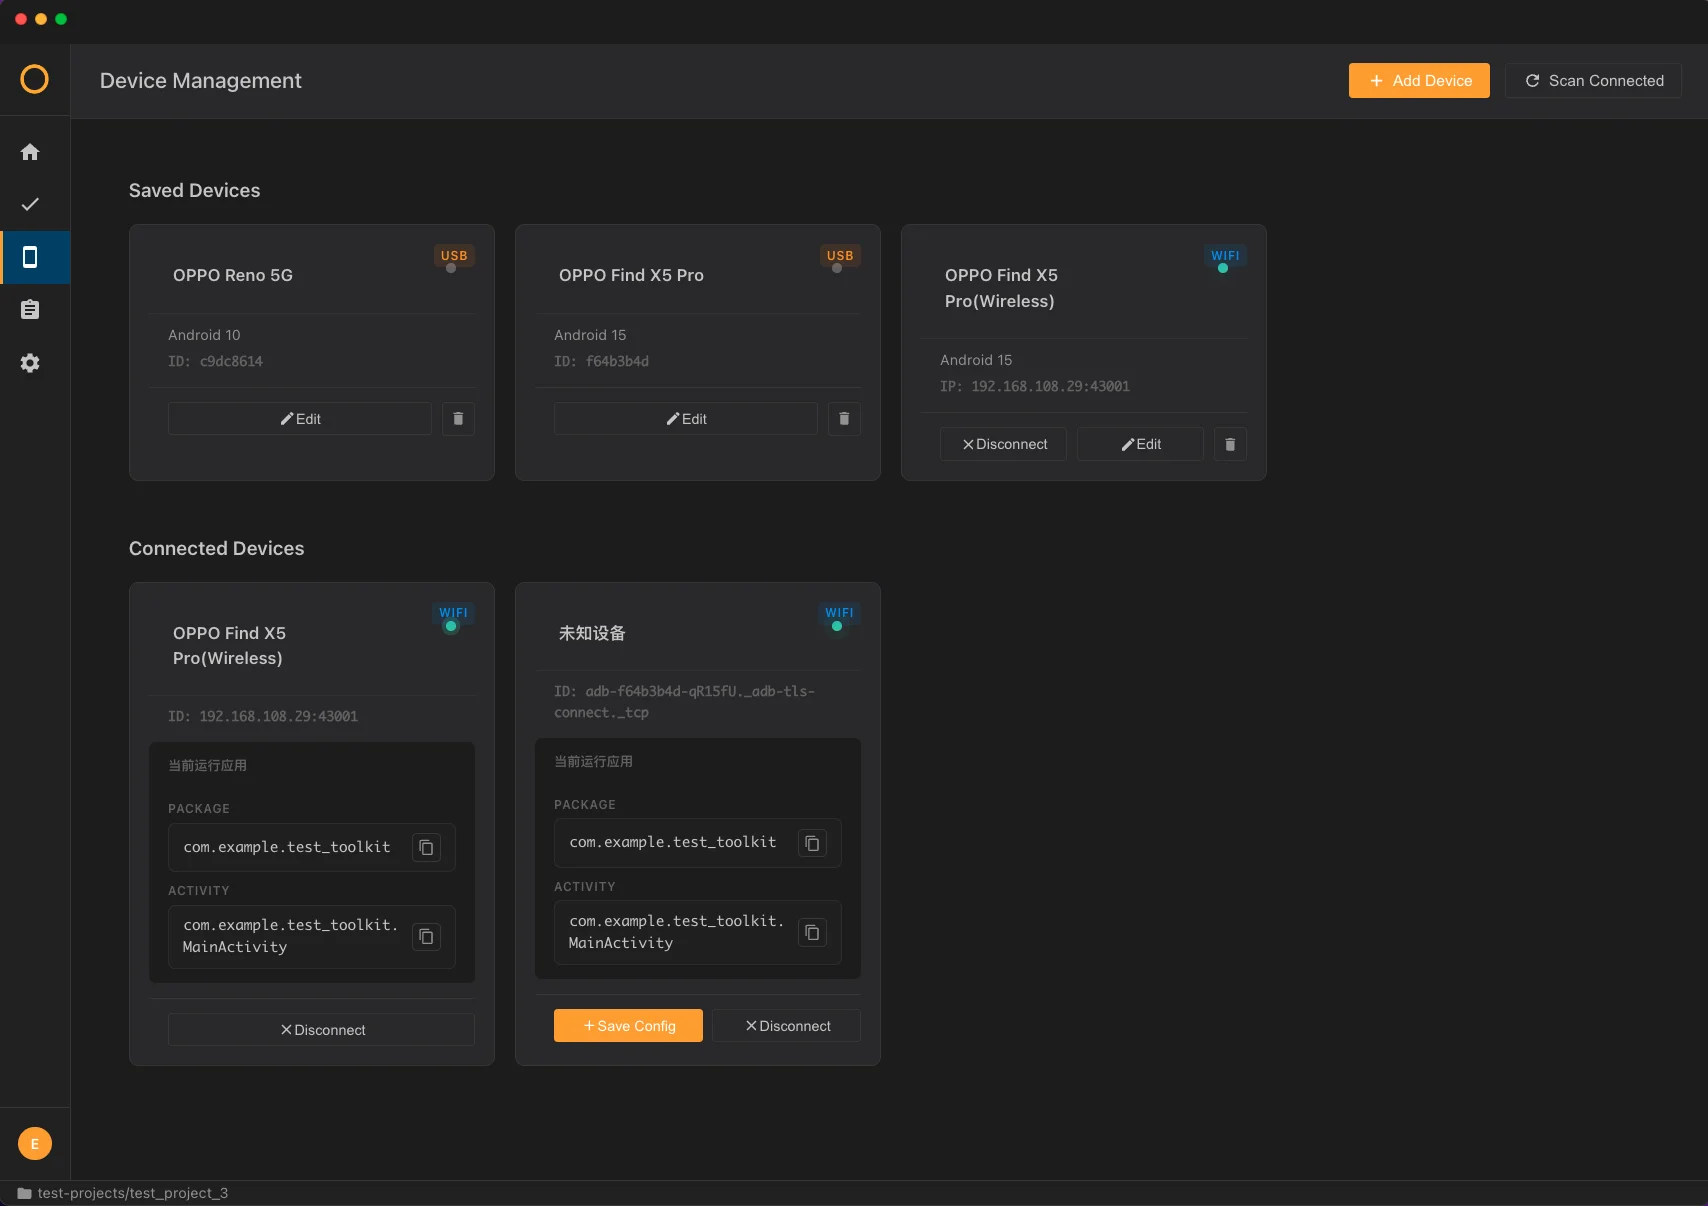Viewport: 1708px width, 1206px height.
Task: Edit the OPPO Find X5 Pro USB device
Action: tap(686, 419)
